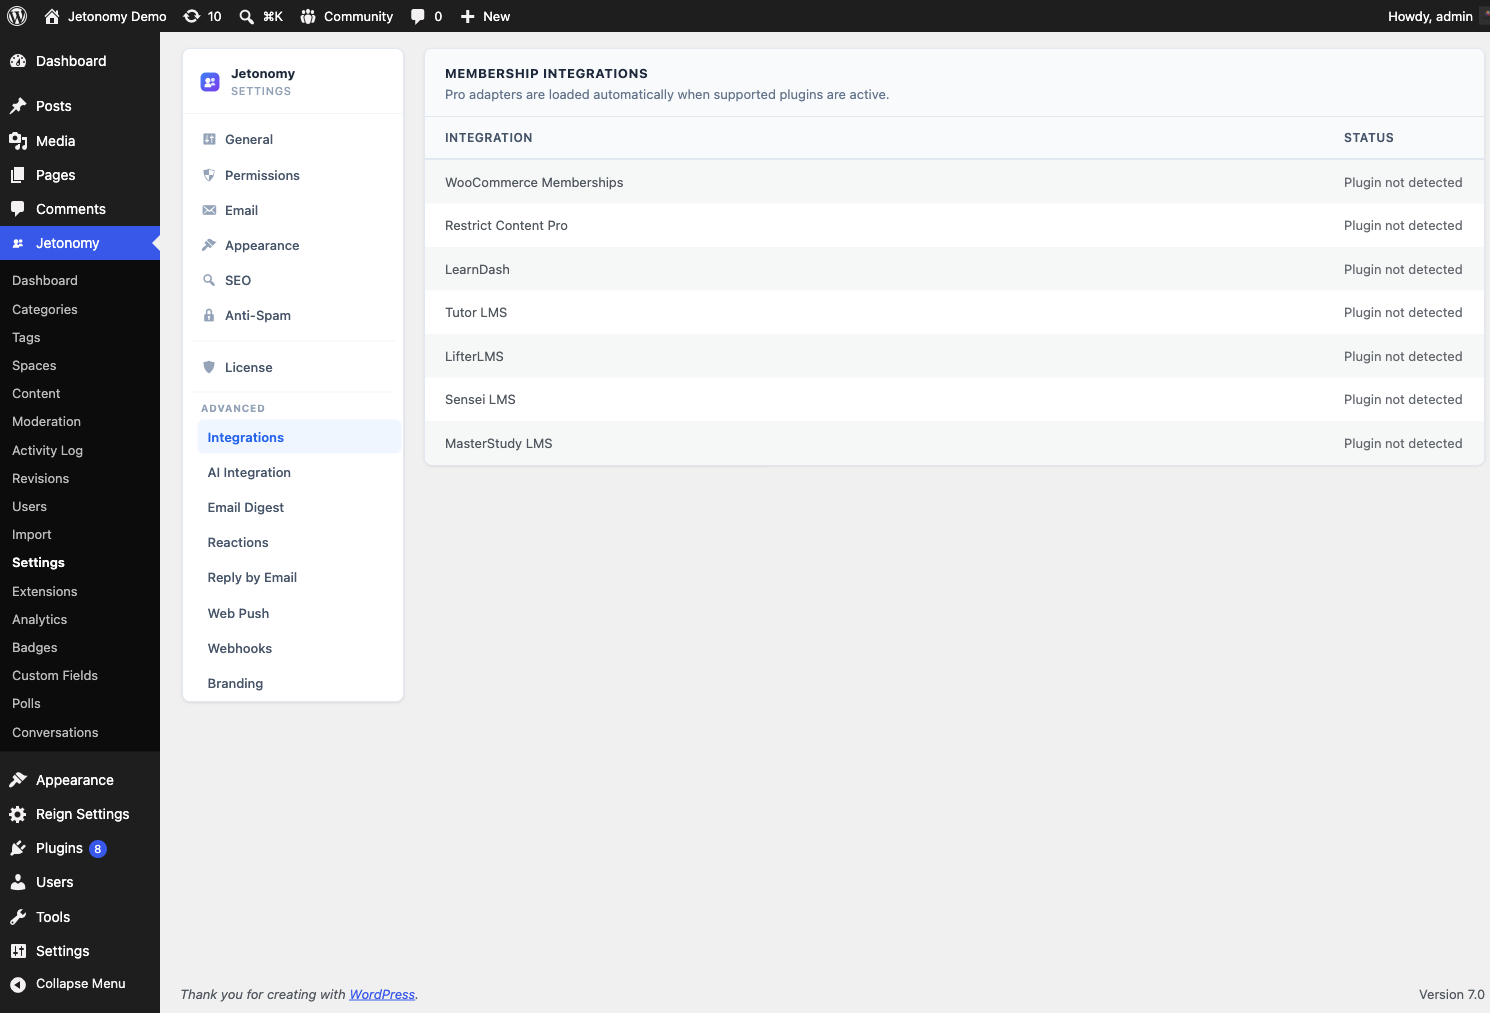
Task: Open the Polls submenu item
Action: 26,703
